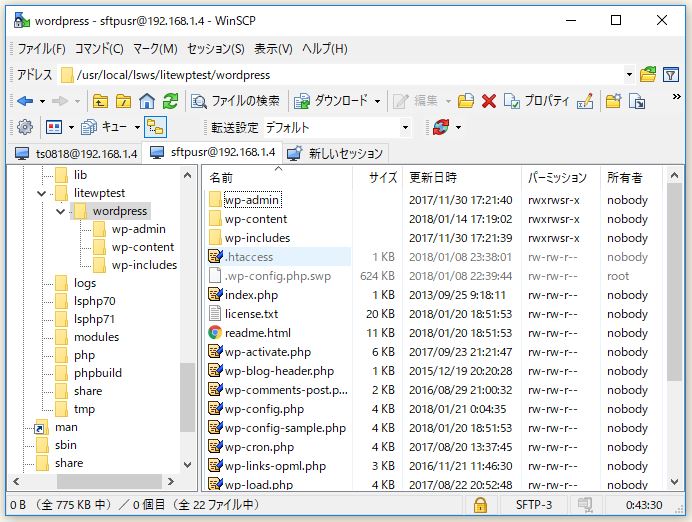
Task: Select wp-content in the tree
Action: (143, 247)
